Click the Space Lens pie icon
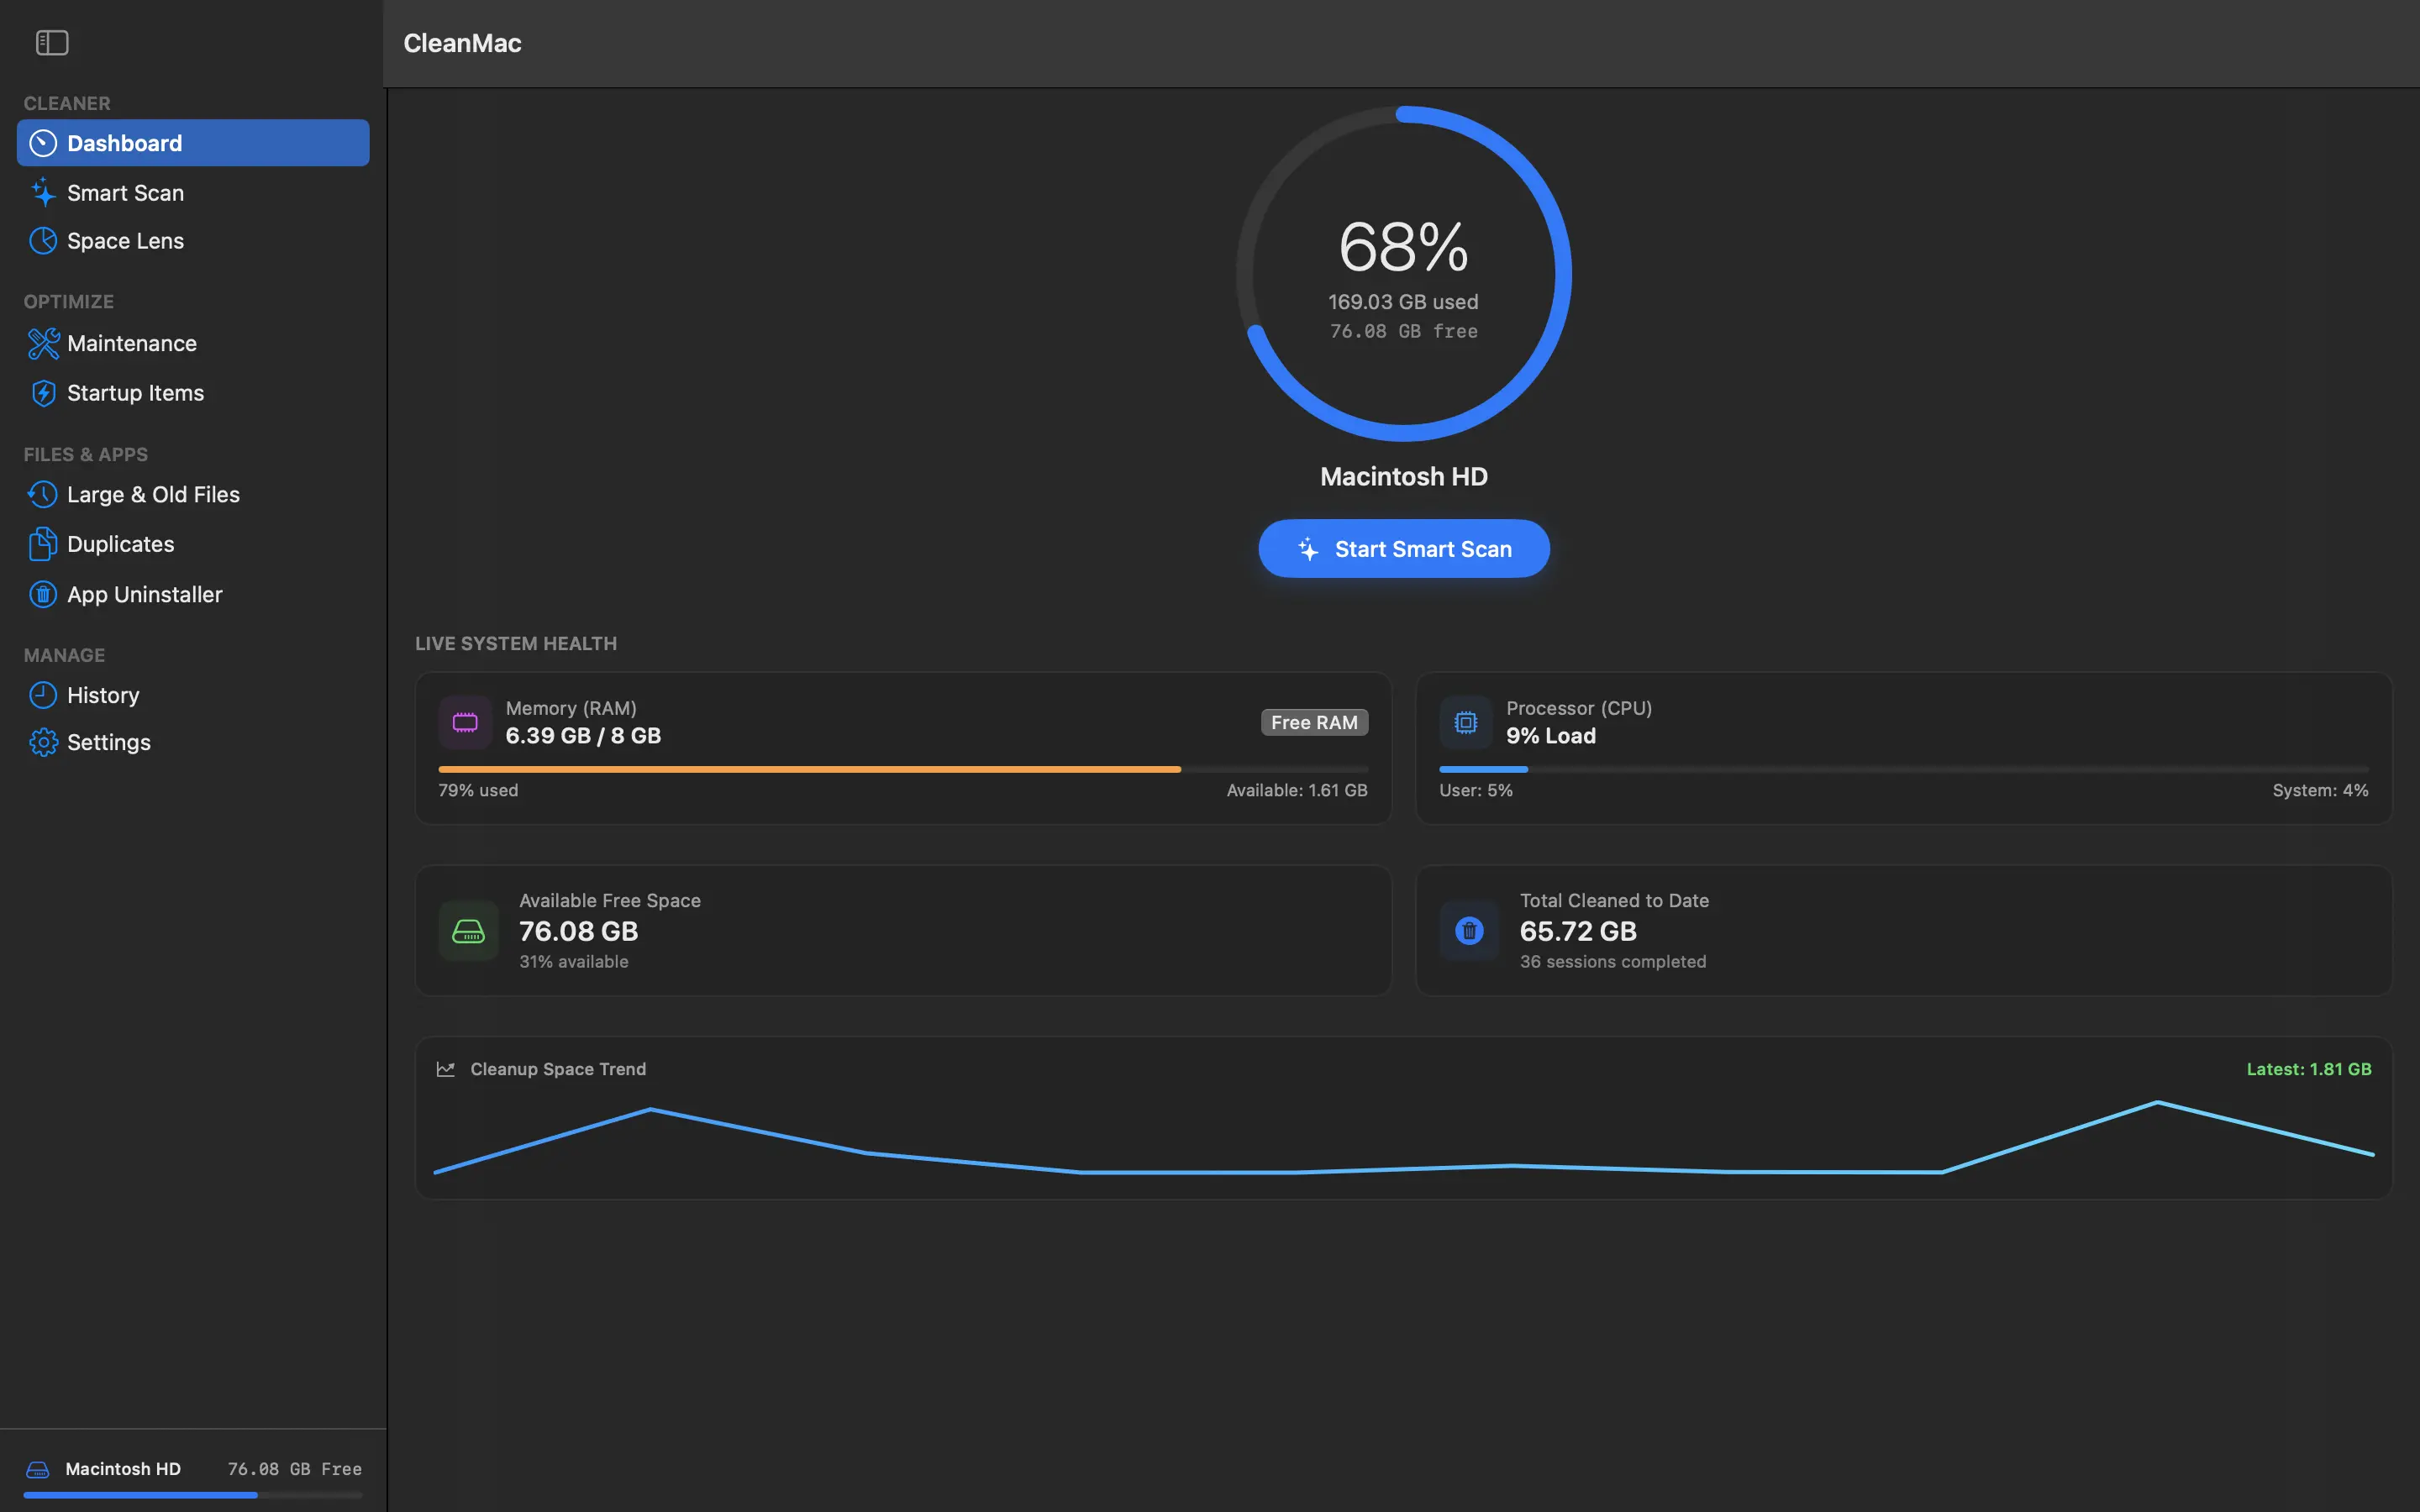The width and height of the screenshot is (2420, 1512). pos(43,241)
